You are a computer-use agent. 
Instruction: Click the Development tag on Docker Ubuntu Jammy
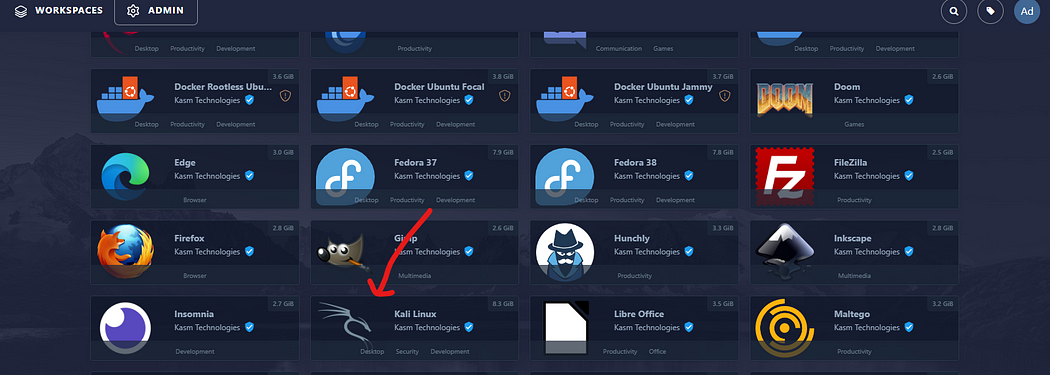pyautogui.click(x=676, y=125)
